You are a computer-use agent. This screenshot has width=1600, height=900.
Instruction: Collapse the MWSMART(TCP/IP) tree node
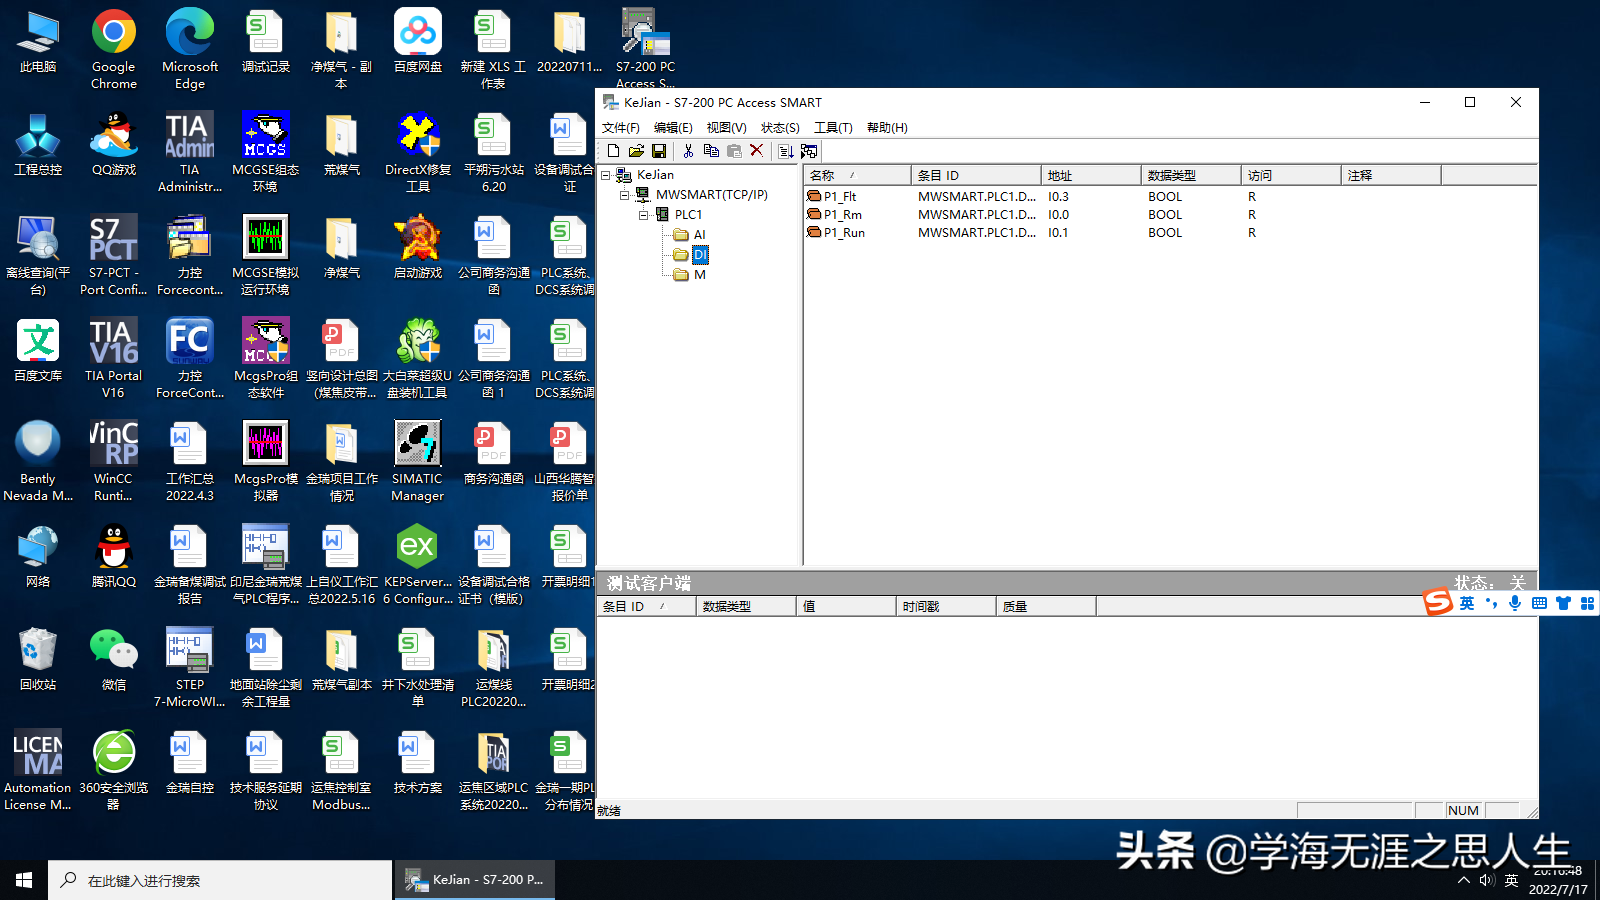pyautogui.click(x=624, y=195)
